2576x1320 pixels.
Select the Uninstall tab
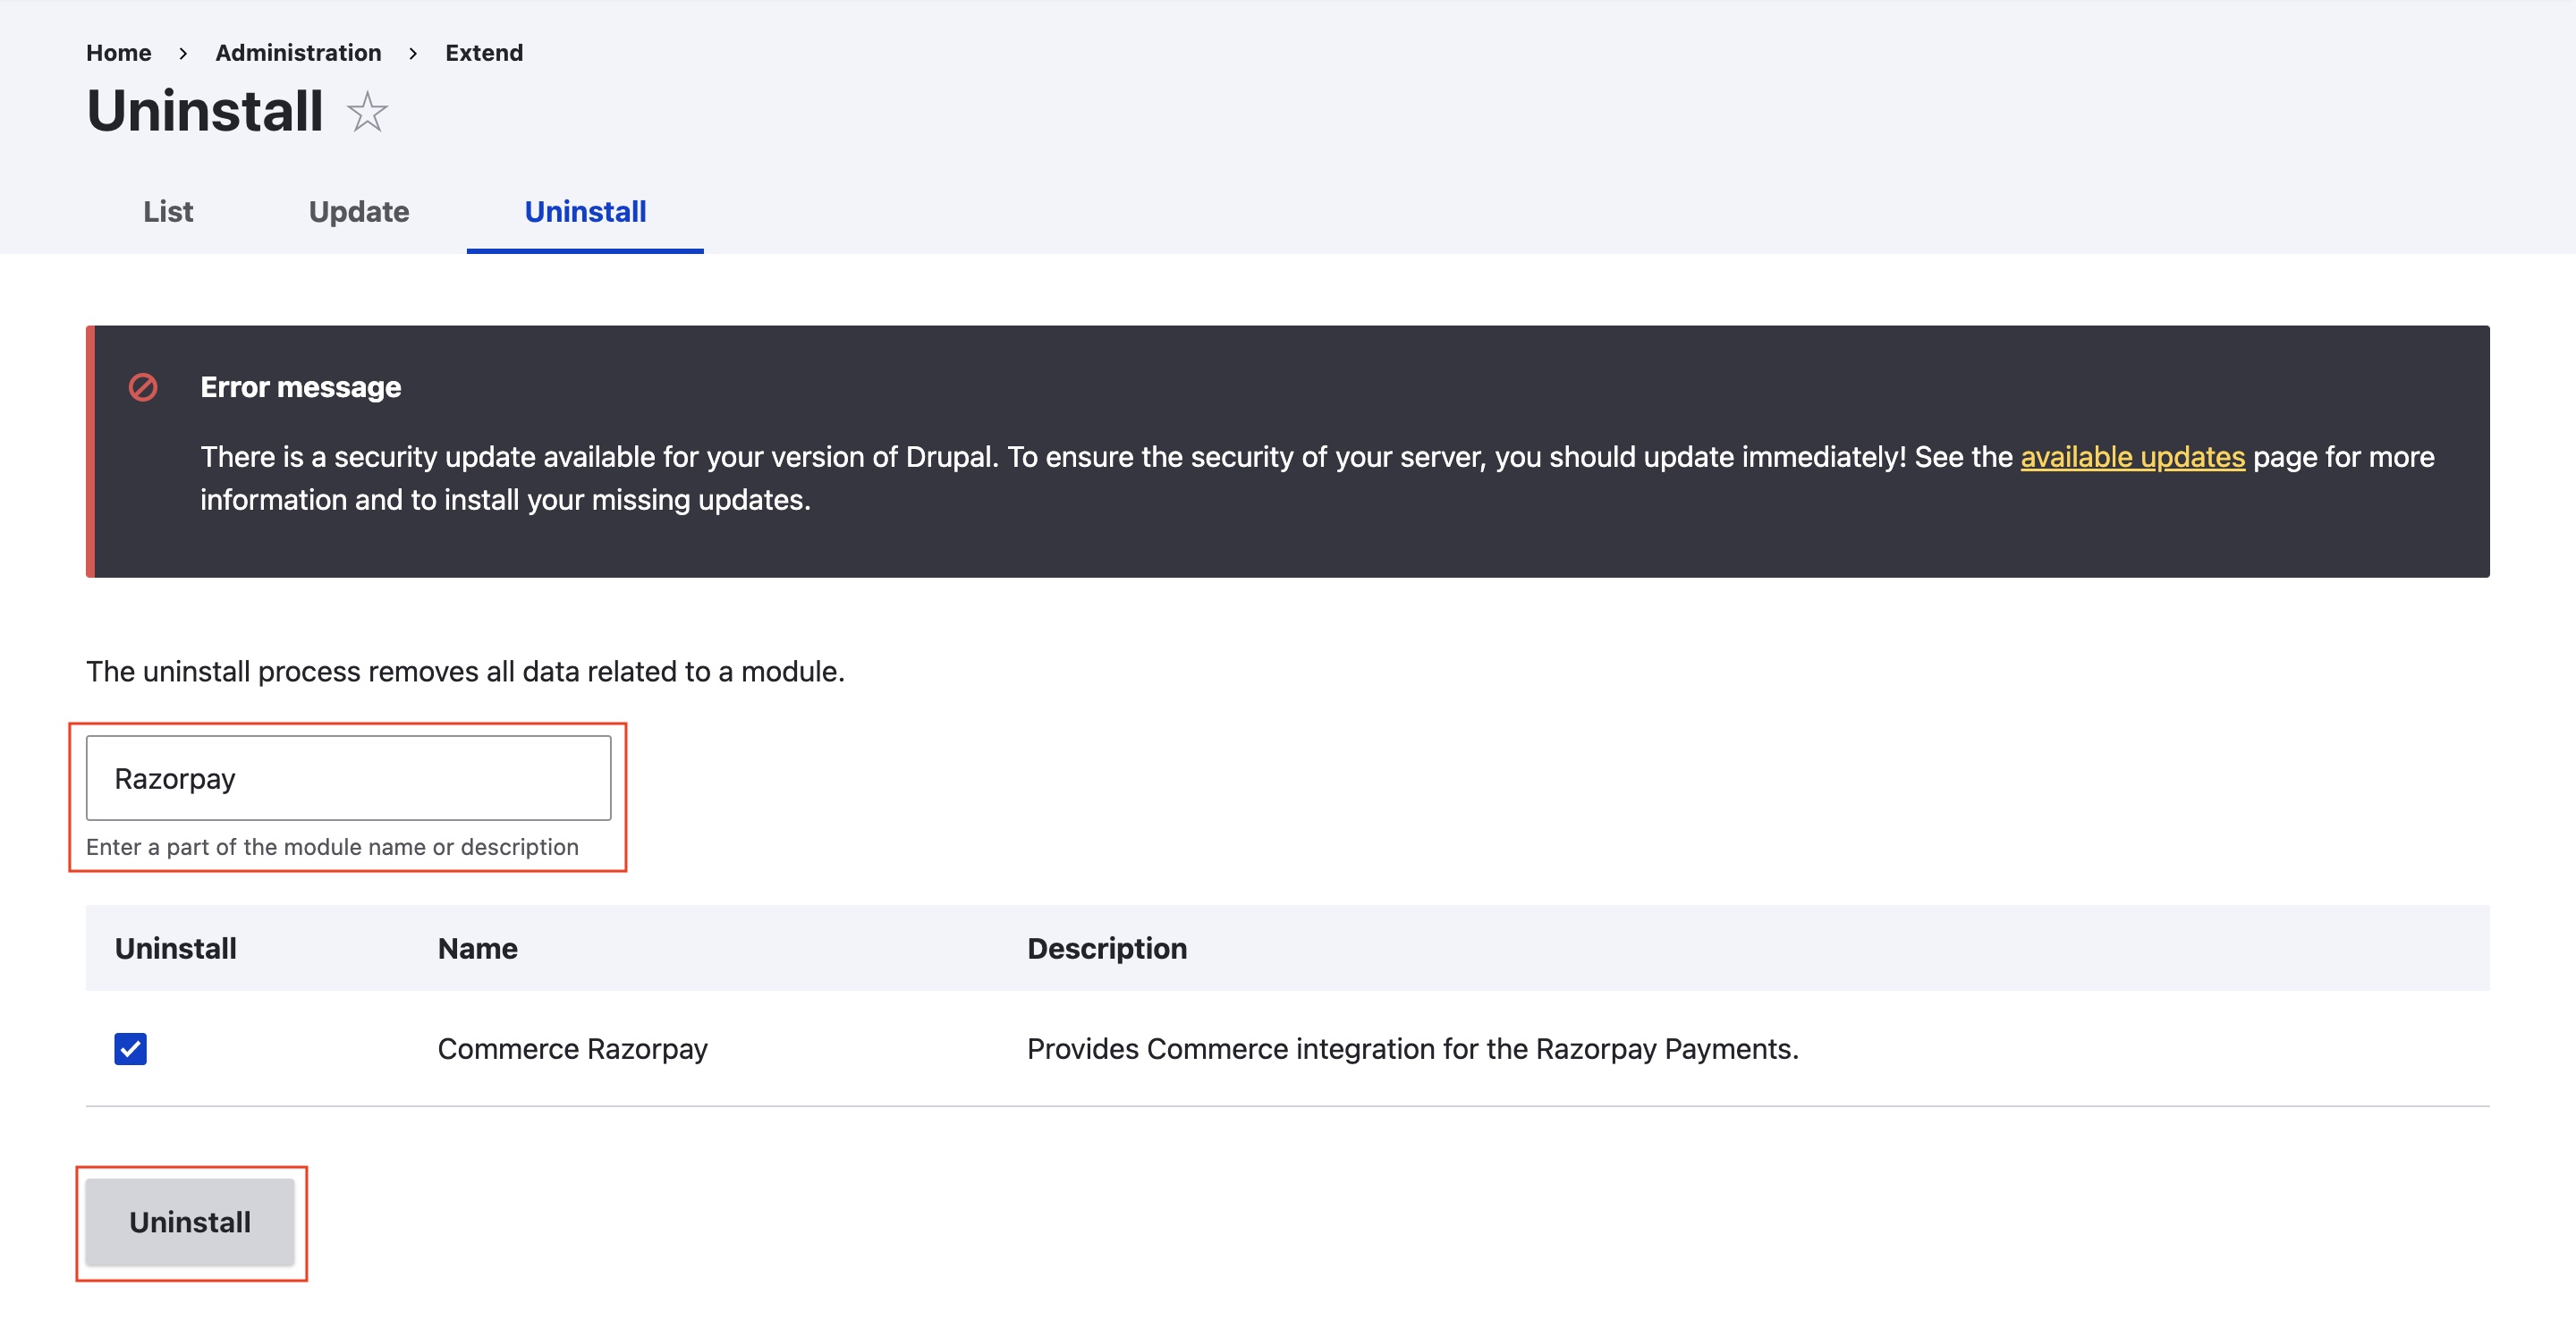(585, 212)
